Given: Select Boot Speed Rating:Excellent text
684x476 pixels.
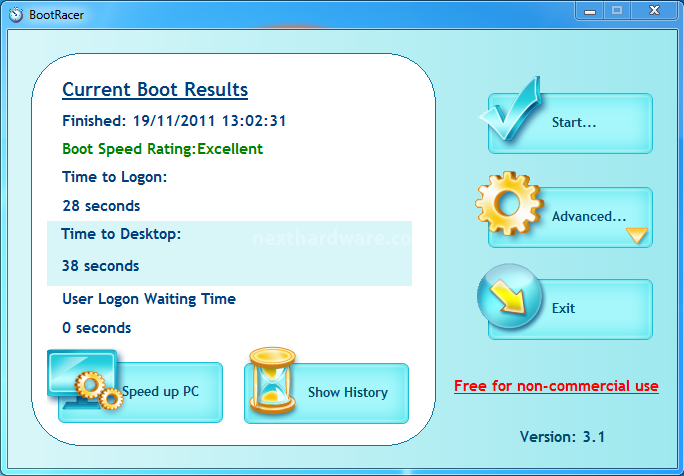Looking at the screenshot, I should 162,149.
